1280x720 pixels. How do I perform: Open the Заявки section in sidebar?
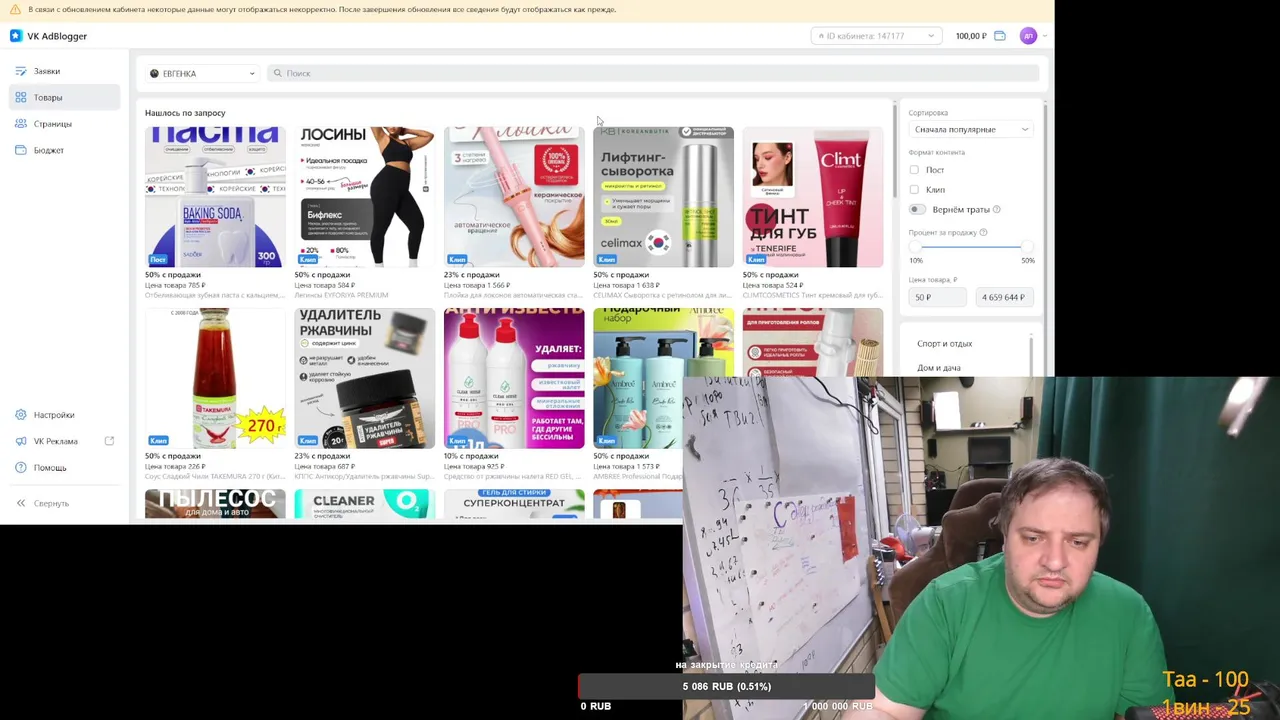[66, 71]
